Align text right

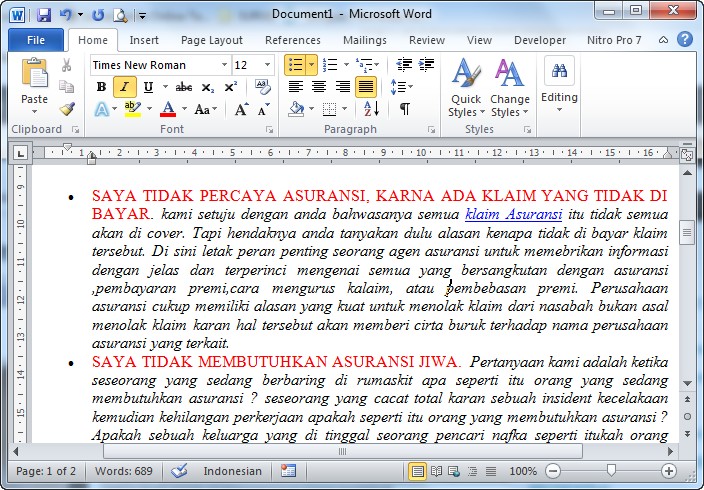click(x=343, y=86)
